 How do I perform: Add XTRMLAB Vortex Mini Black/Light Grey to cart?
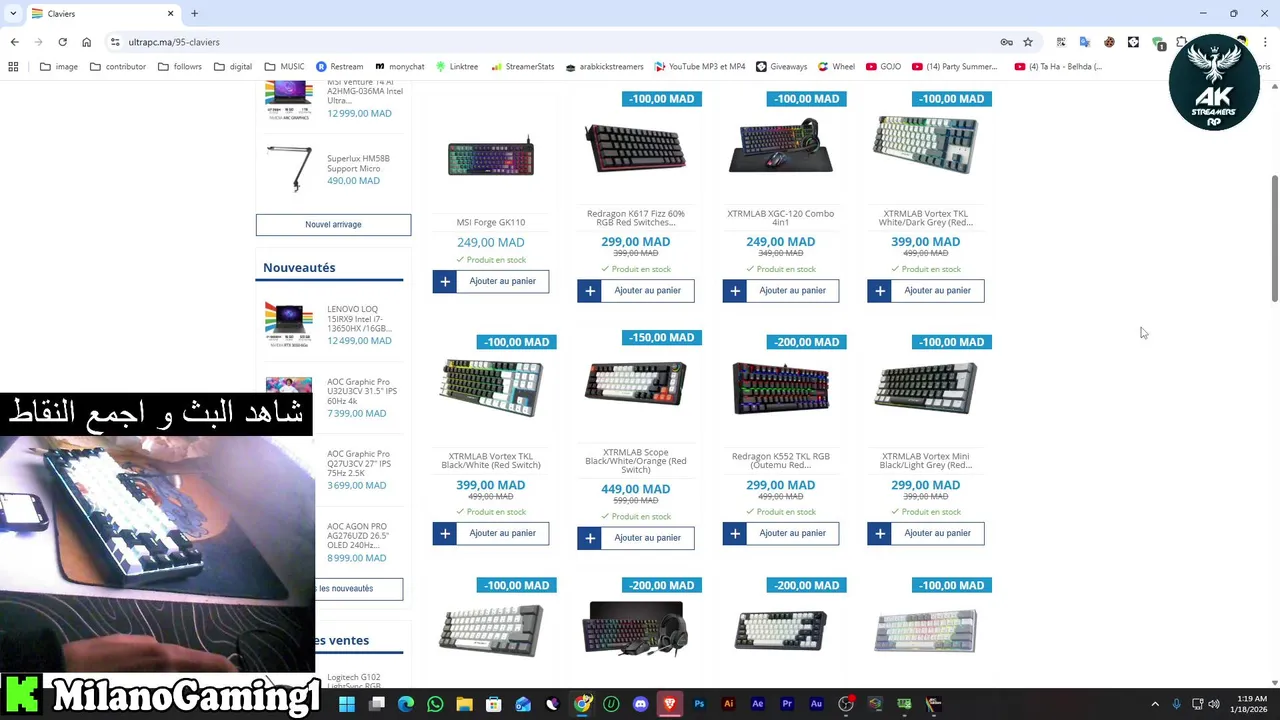(x=926, y=533)
